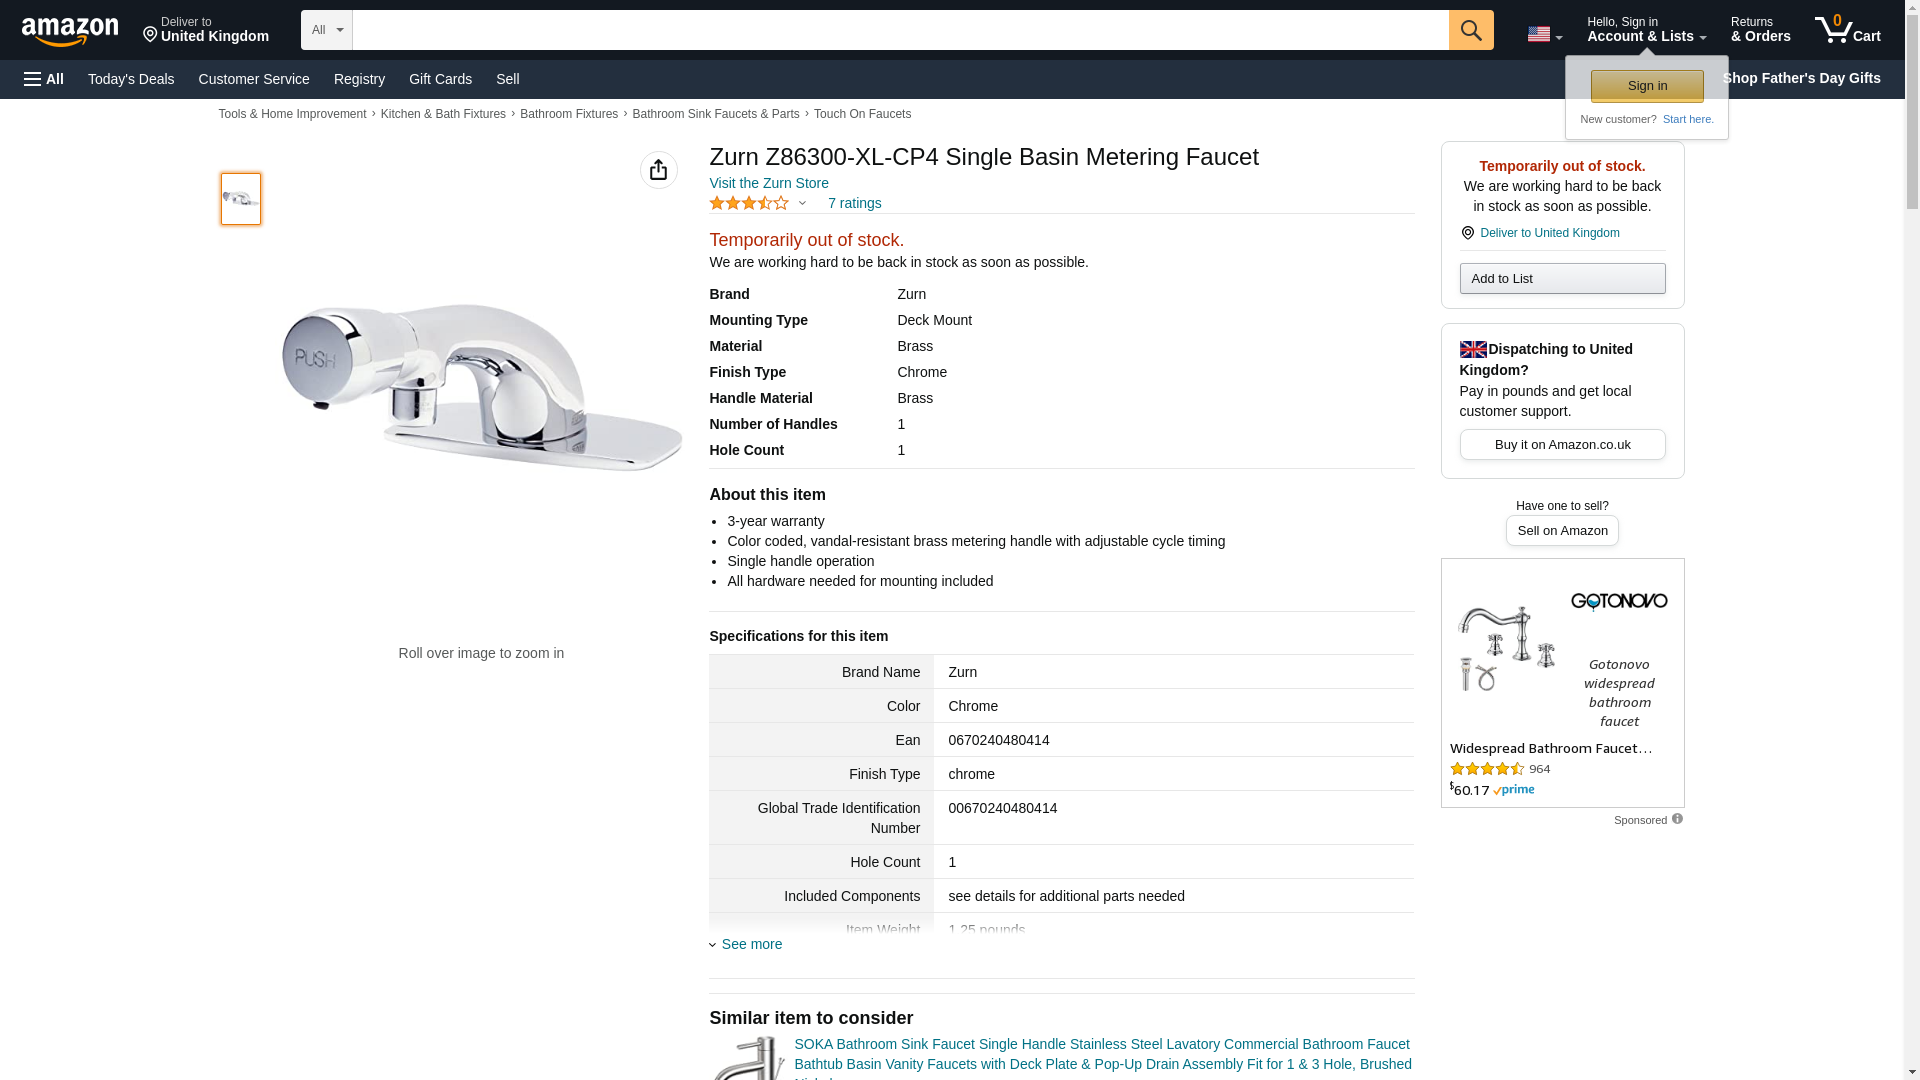This screenshot has height=1080, width=1920.
Task: Click inside the Amazon search field
Action: click(900, 30)
